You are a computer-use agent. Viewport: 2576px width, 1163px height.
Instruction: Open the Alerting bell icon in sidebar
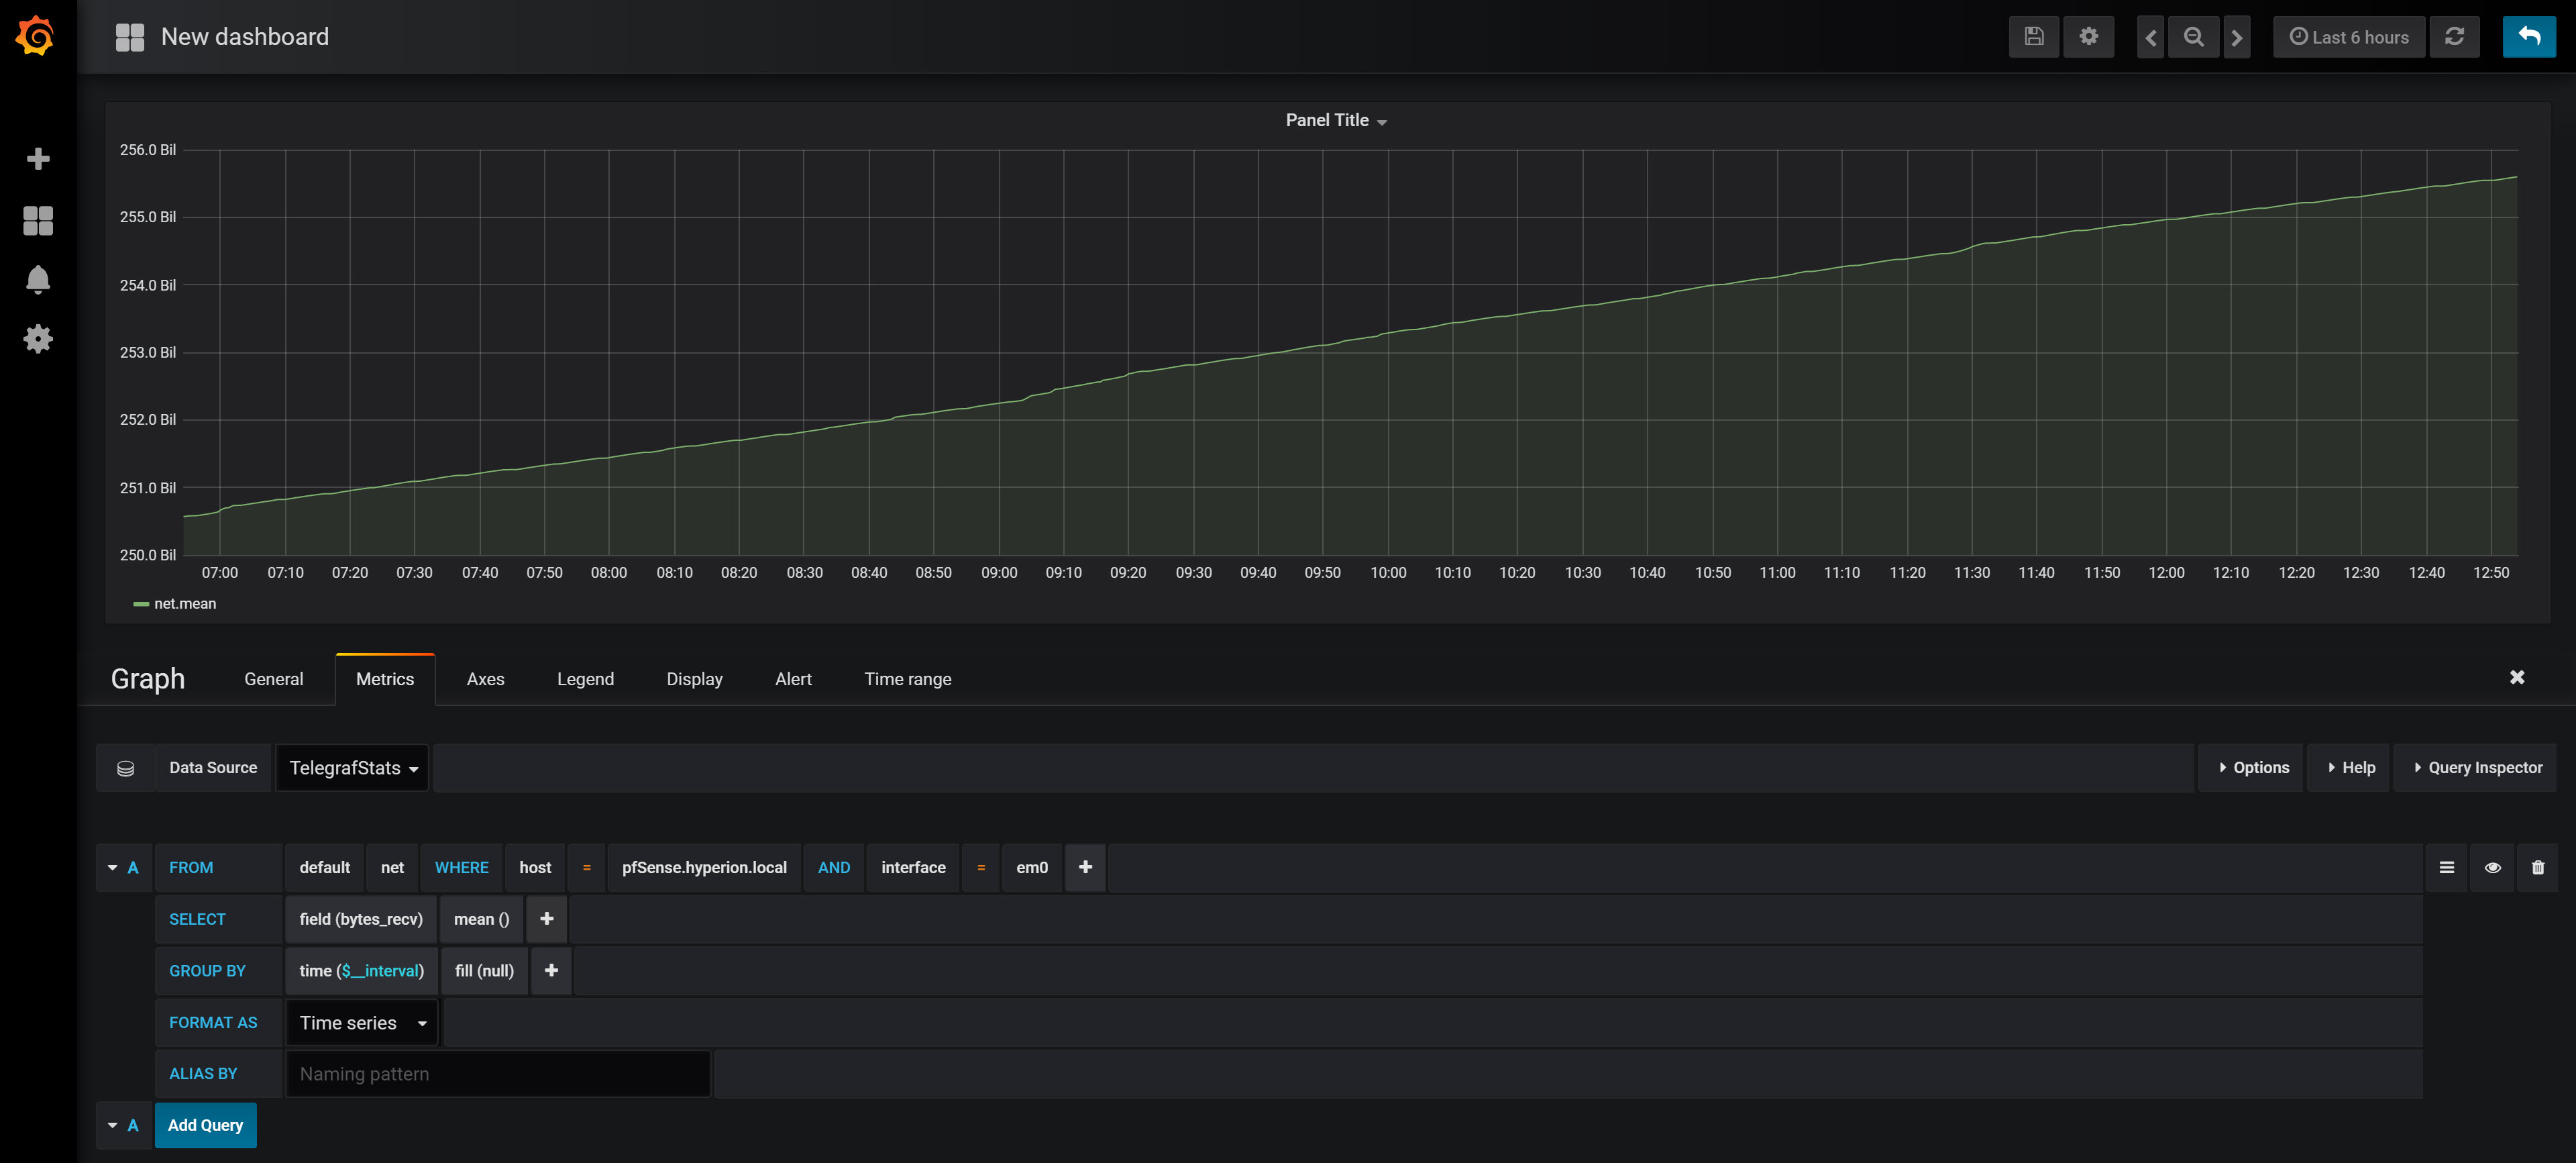(x=38, y=280)
